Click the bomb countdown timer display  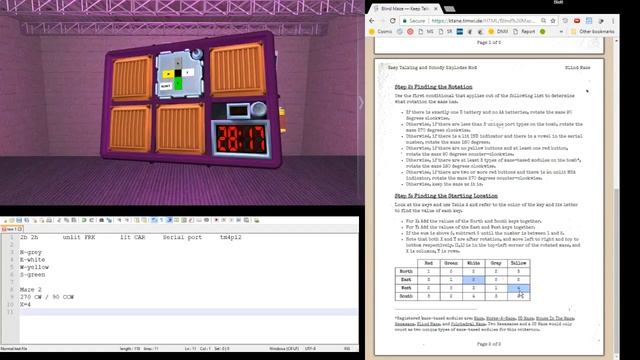point(241,139)
